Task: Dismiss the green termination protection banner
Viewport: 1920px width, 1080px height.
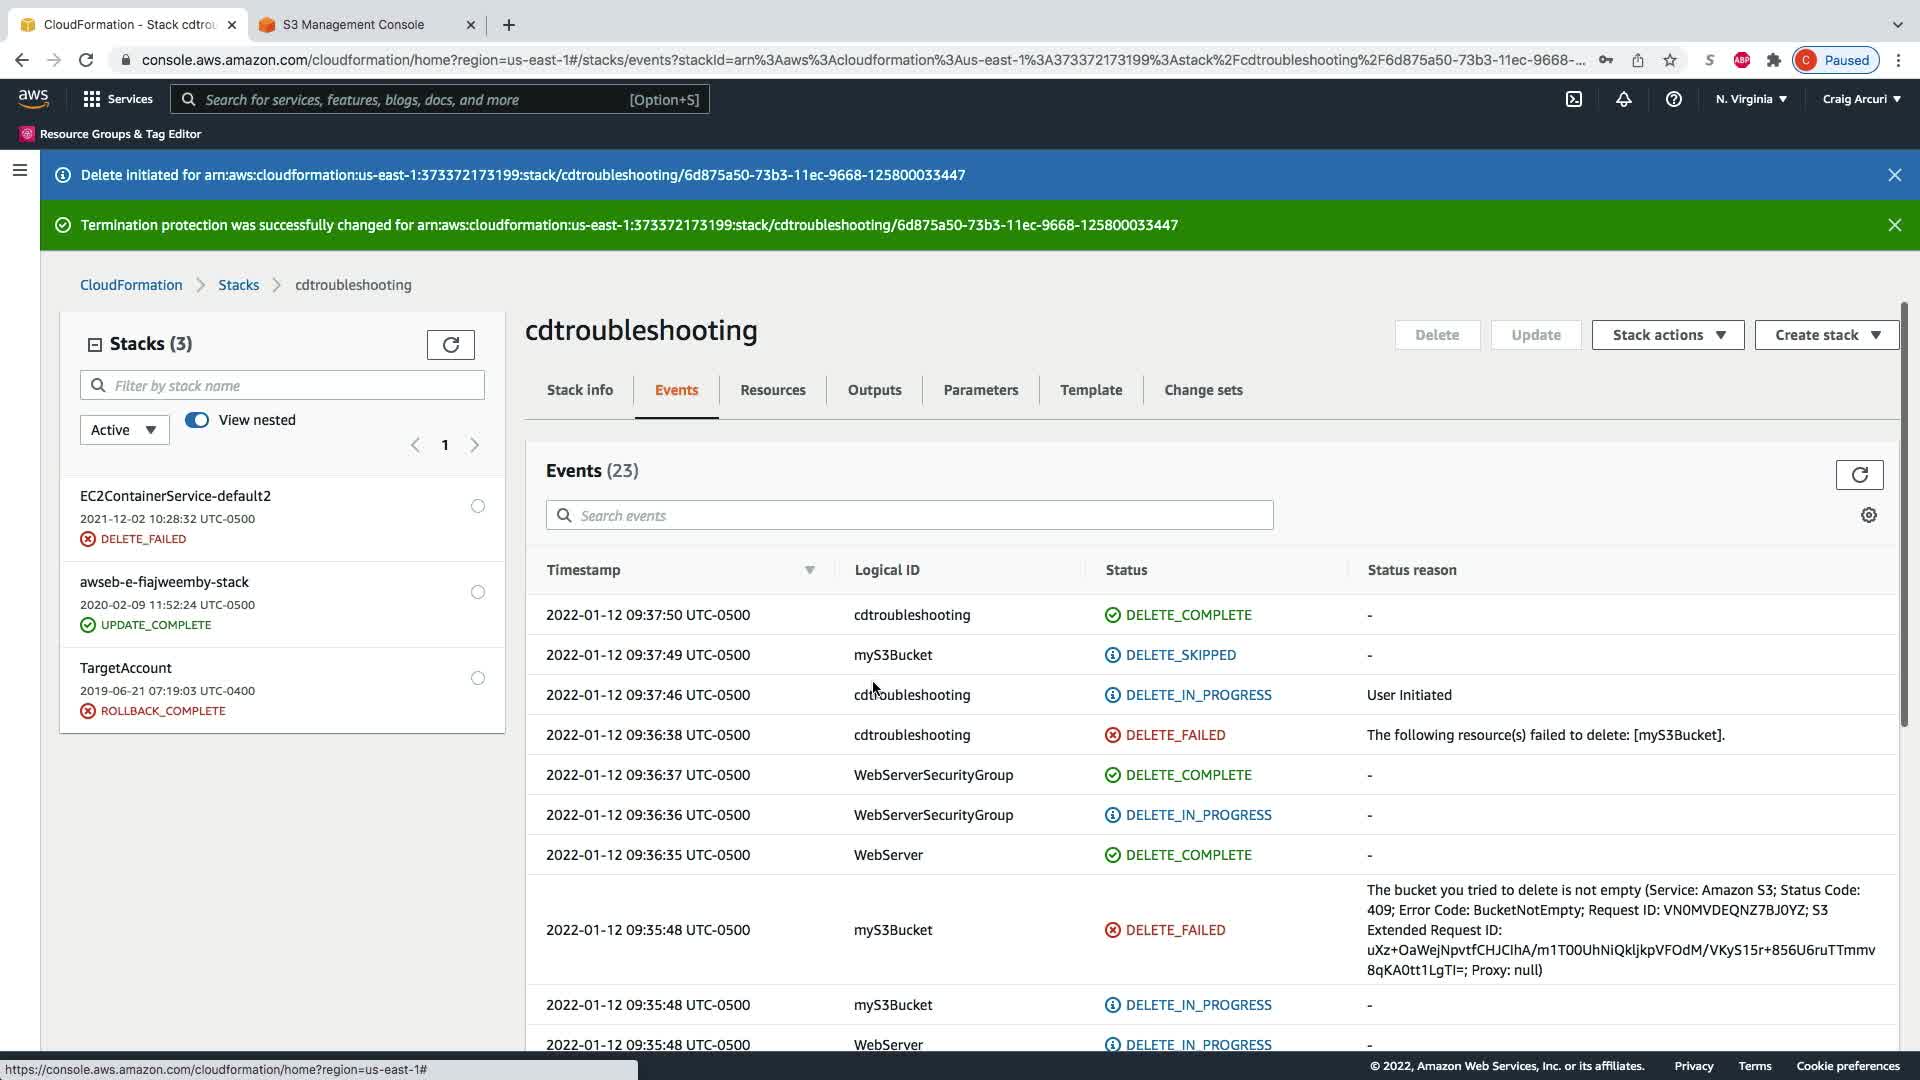Action: click(x=1894, y=225)
